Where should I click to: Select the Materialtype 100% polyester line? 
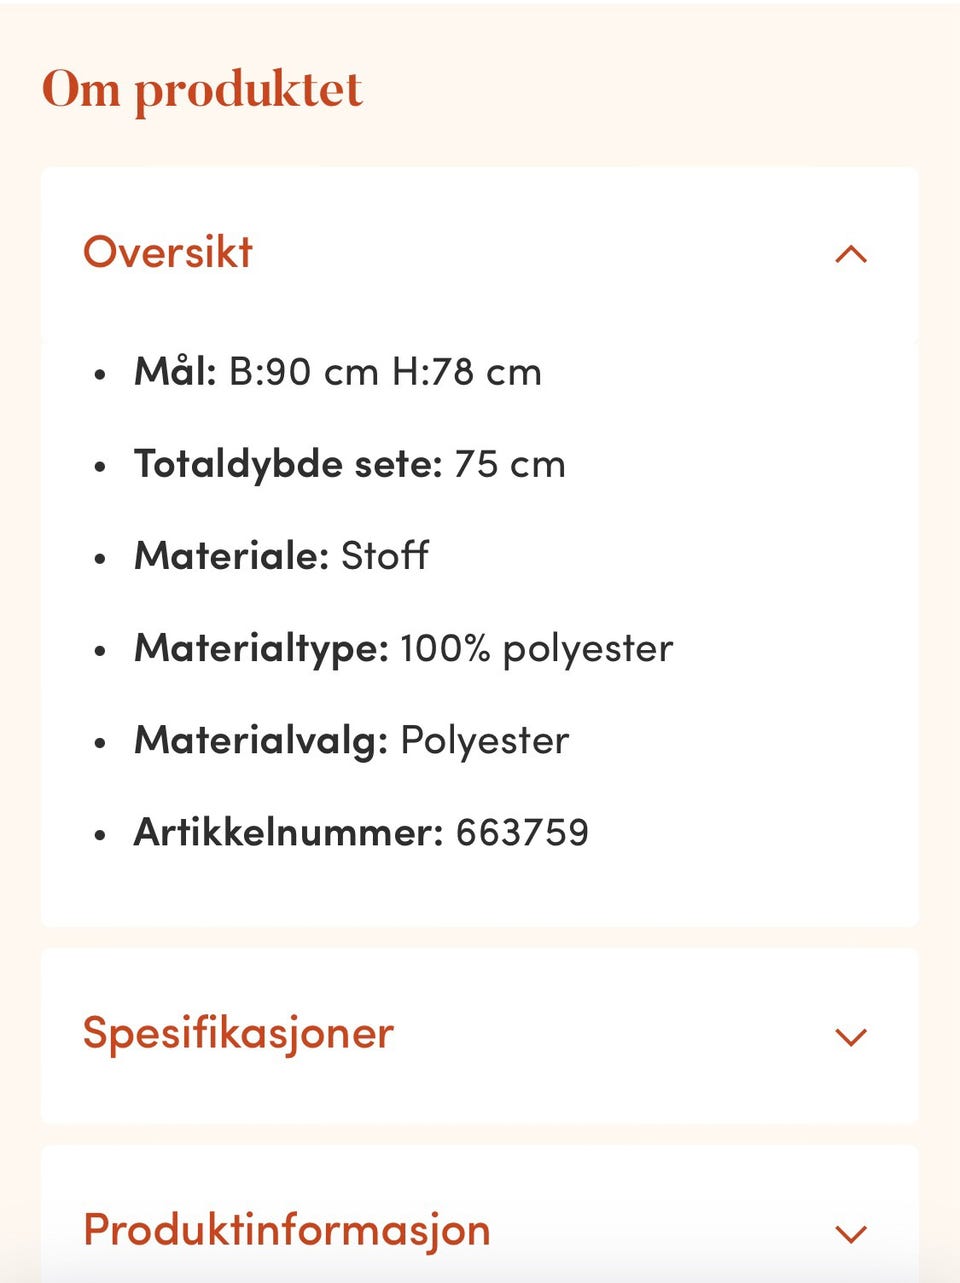pos(404,648)
